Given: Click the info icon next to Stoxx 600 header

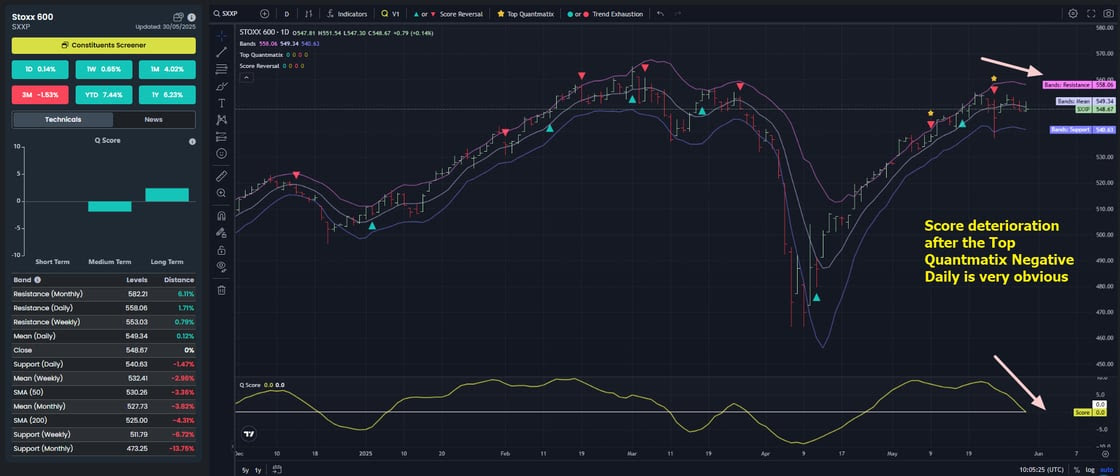Looking at the screenshot, I should coord(191,16).
